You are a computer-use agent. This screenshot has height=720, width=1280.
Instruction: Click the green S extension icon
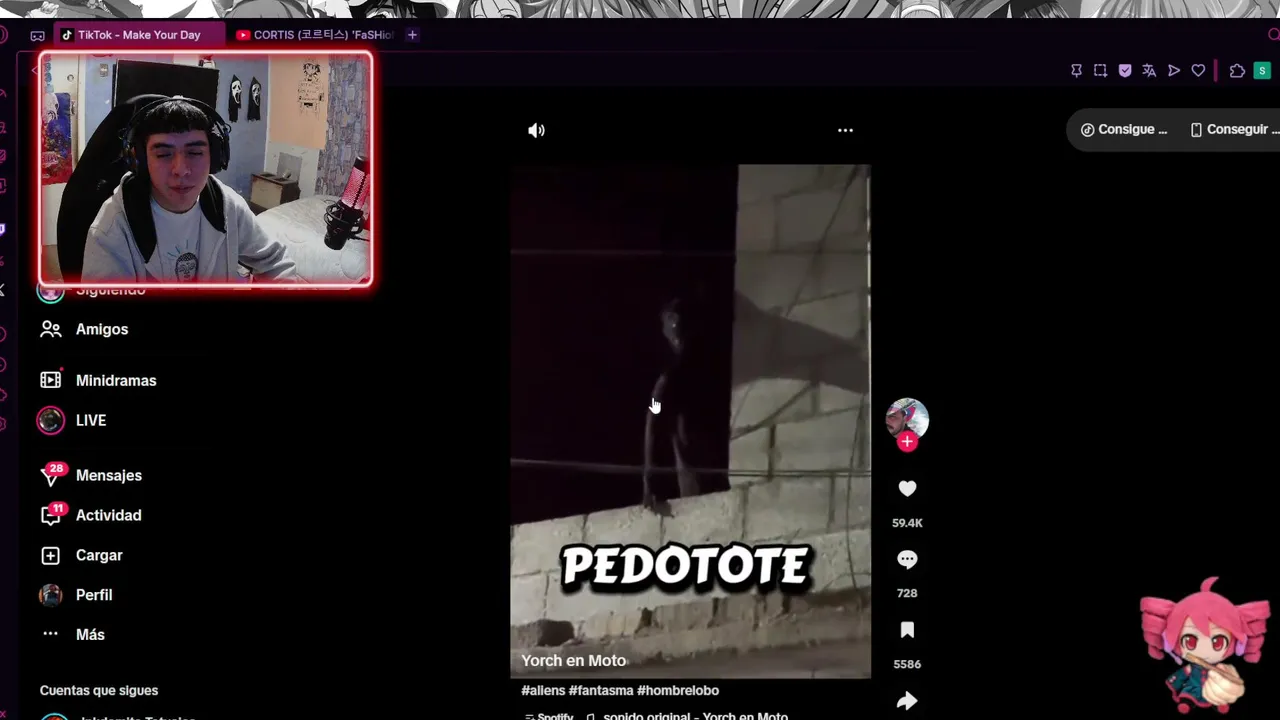[1262, 71]
